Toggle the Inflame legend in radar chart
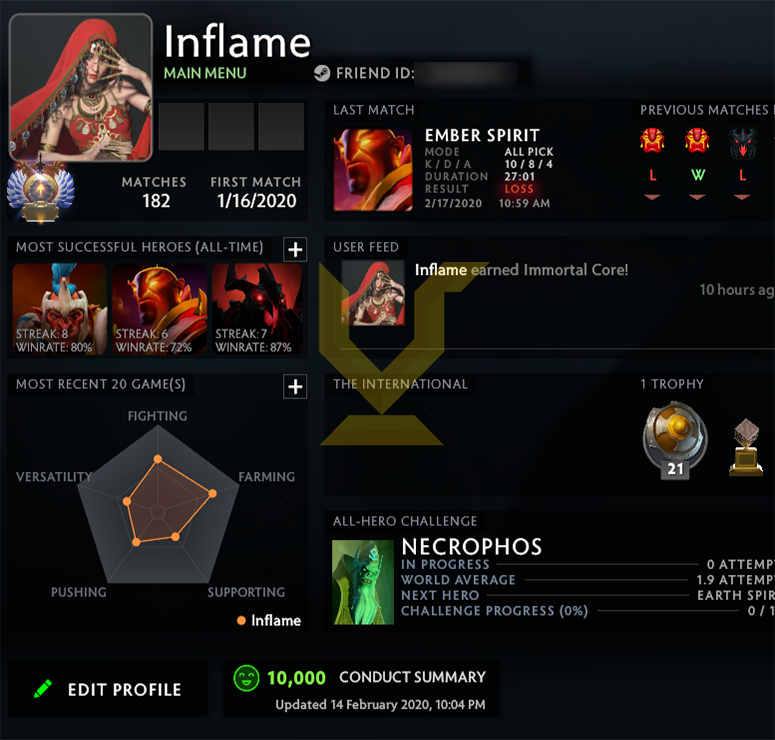The width and height of the screenshot is (775, 740). pos(269,620)
